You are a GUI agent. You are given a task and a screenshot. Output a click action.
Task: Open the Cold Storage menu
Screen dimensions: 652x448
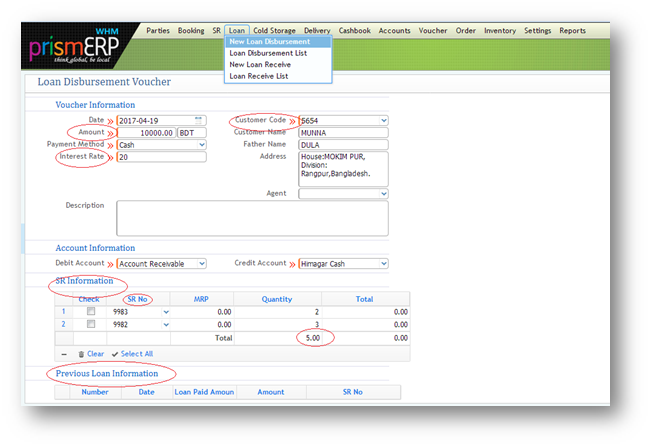[274, 31]
